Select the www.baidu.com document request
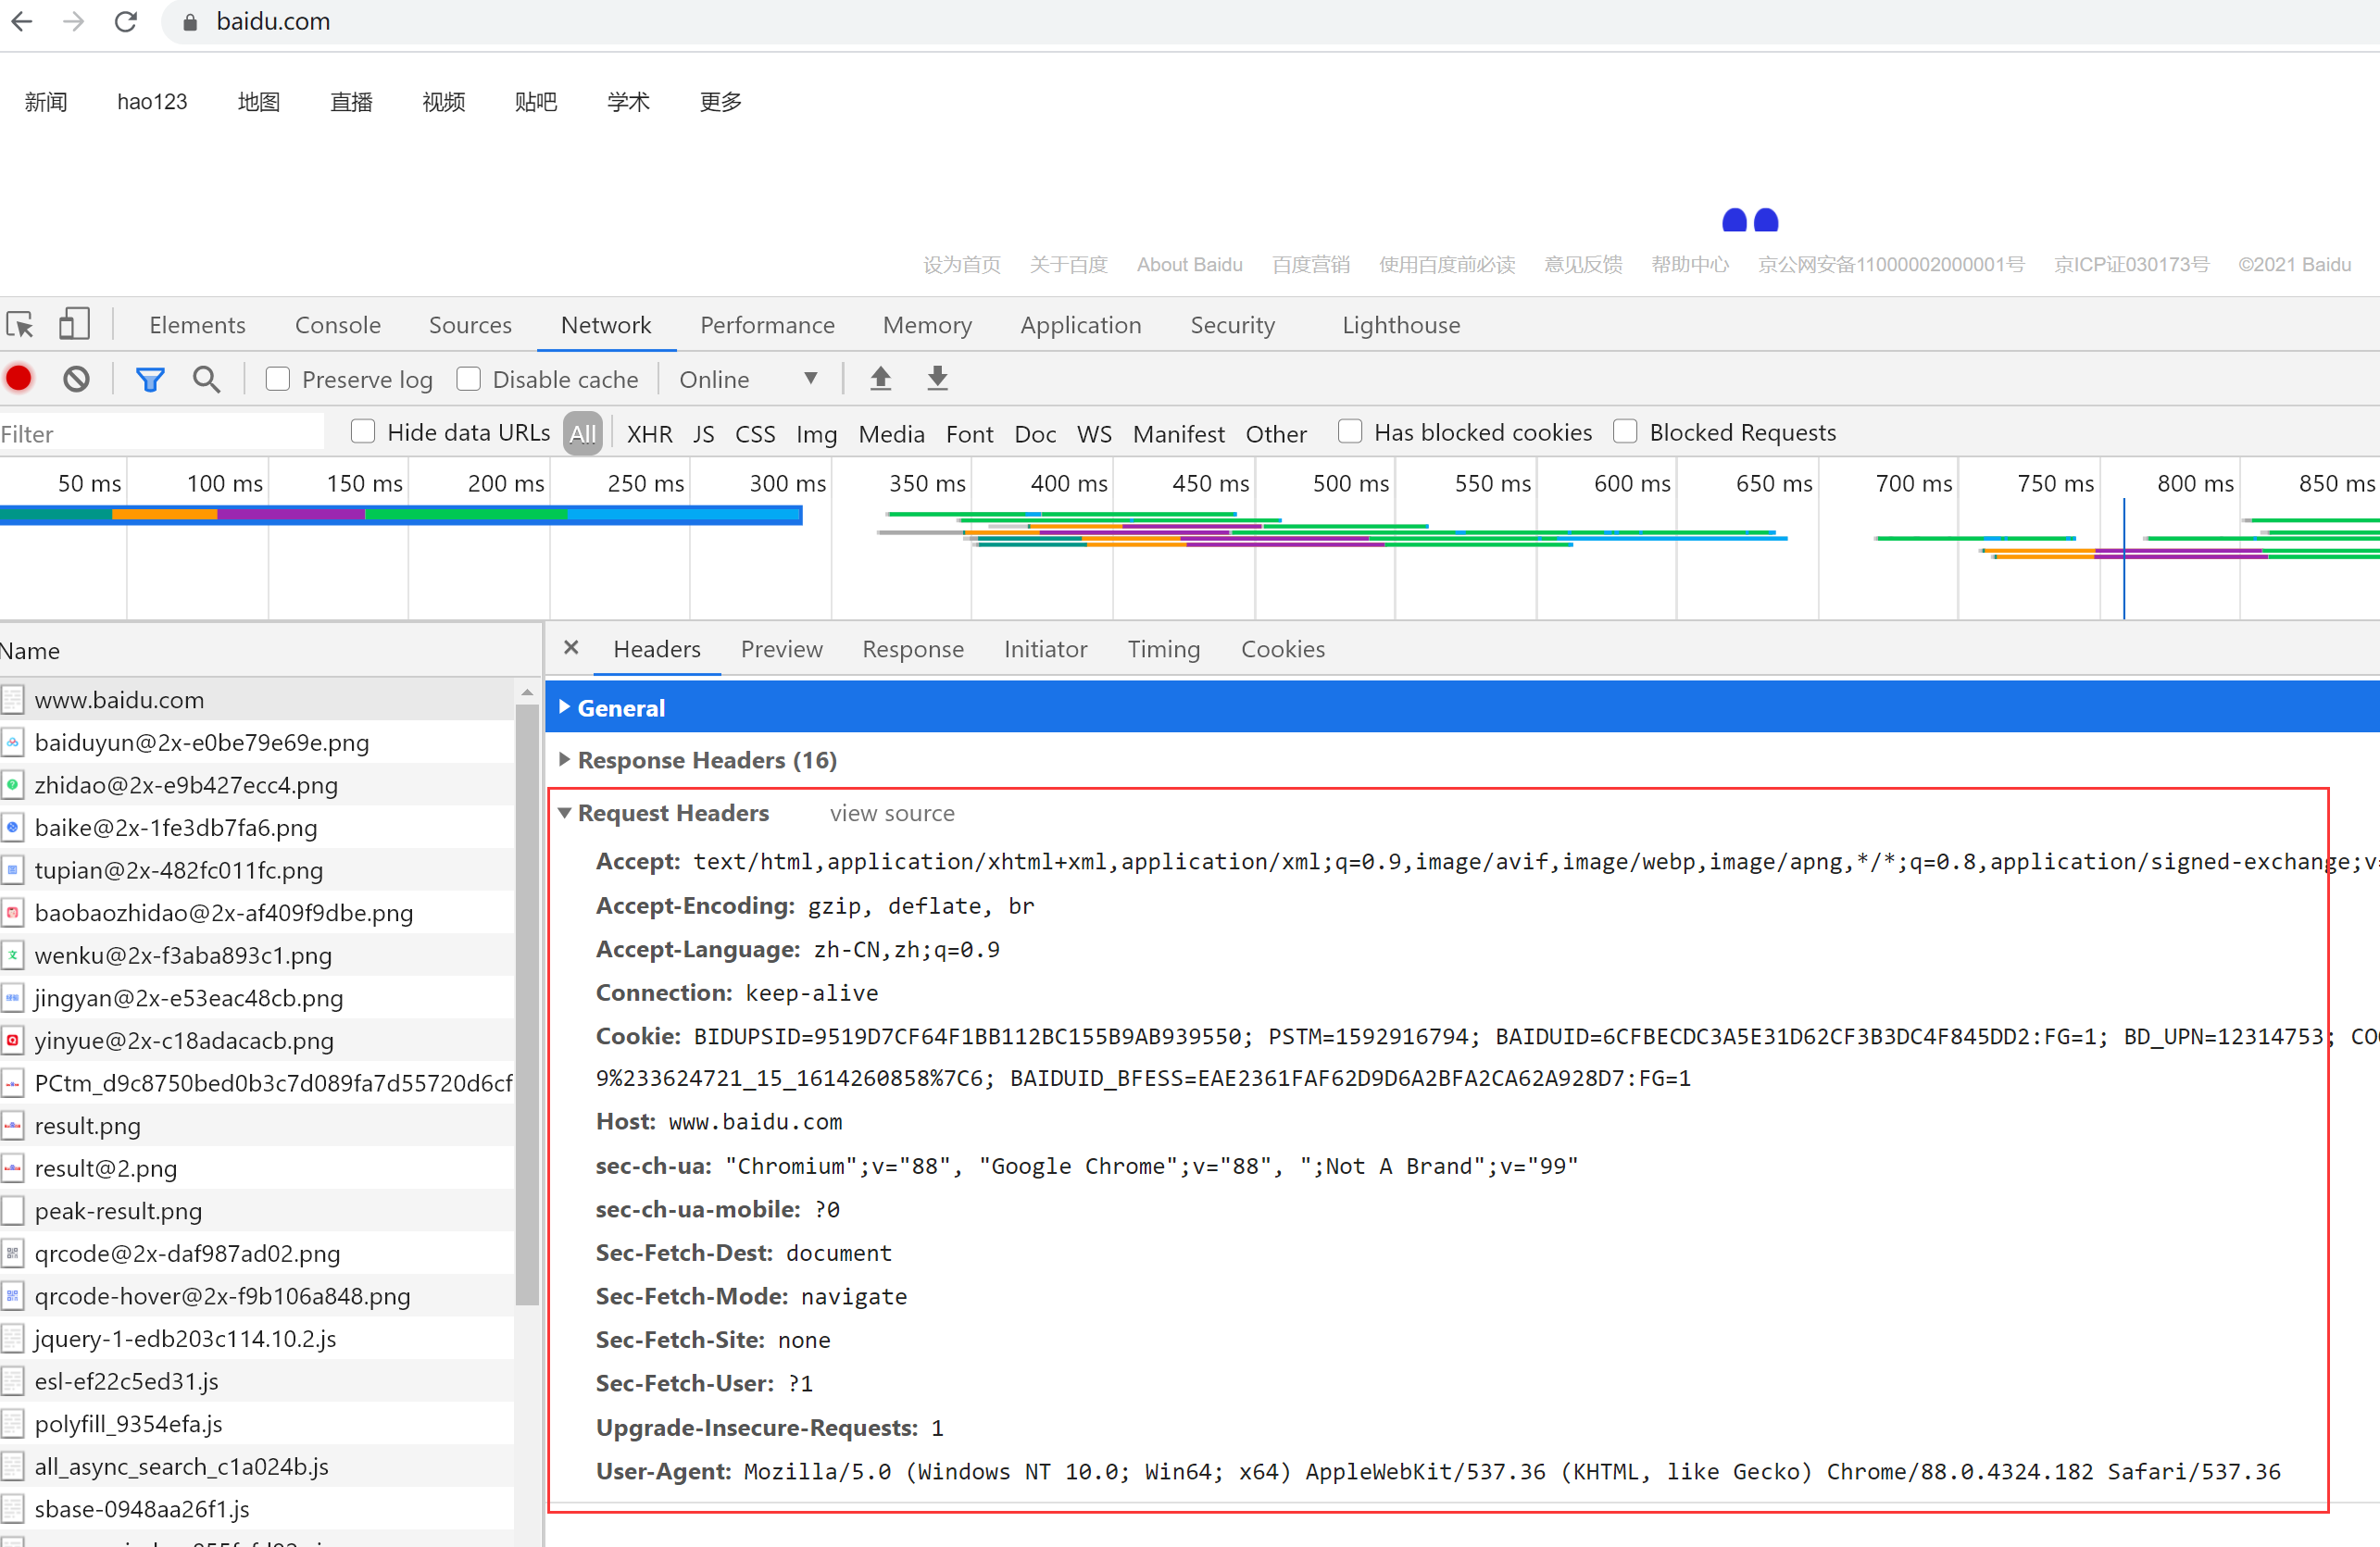This screenshot has width=2380, height=1547. click(x=257, y=700)
